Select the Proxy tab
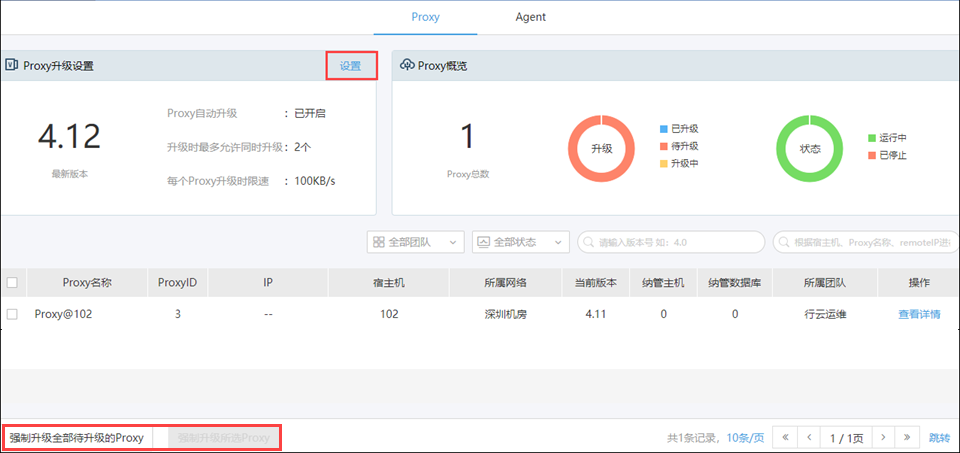This screenshot has width=960, height=453. [425, 17]
